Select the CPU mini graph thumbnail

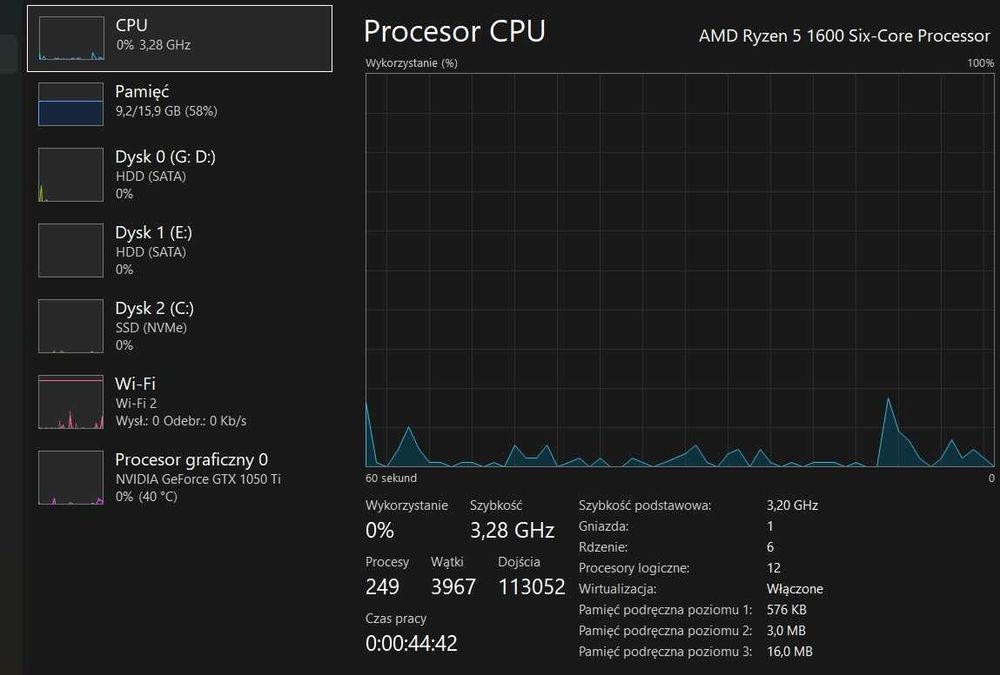(70, 38)
